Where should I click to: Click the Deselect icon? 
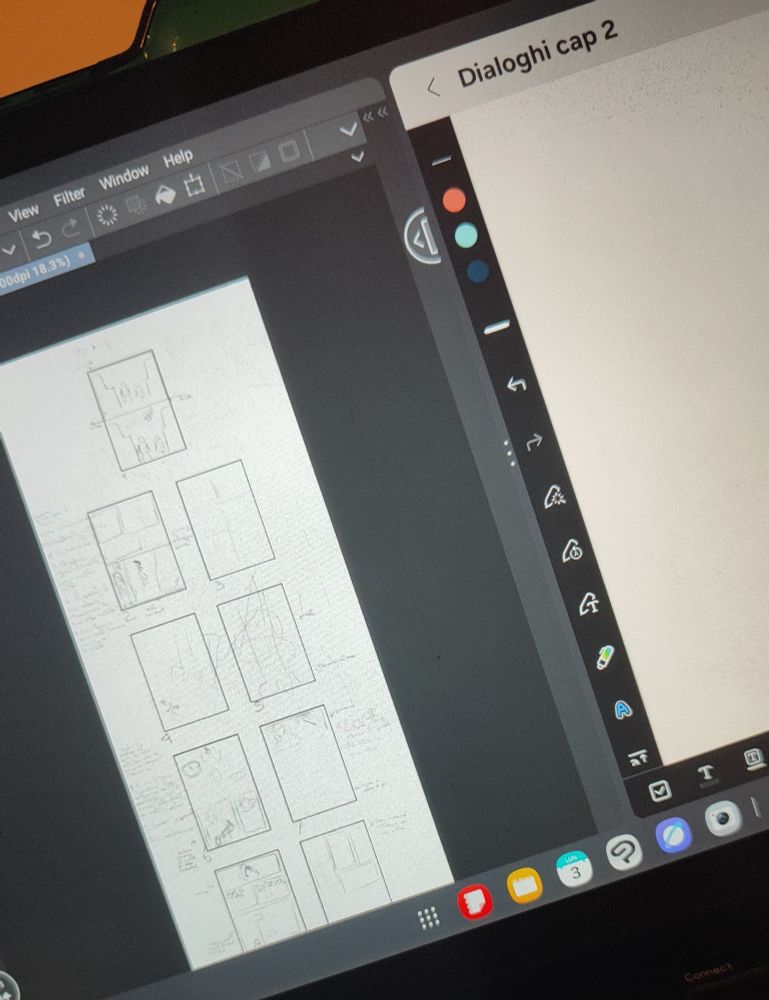tap(231, 172)
